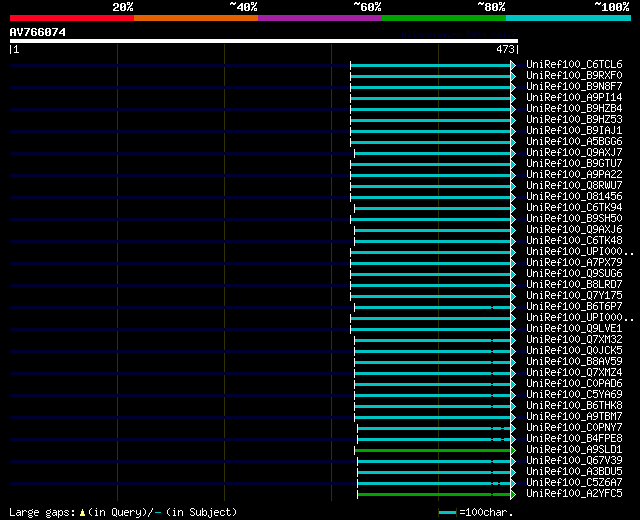This screenshot has height=520, width=640.
Task: Click the cyan alignment bar for B6T6P7
Action: coord(433,307)
